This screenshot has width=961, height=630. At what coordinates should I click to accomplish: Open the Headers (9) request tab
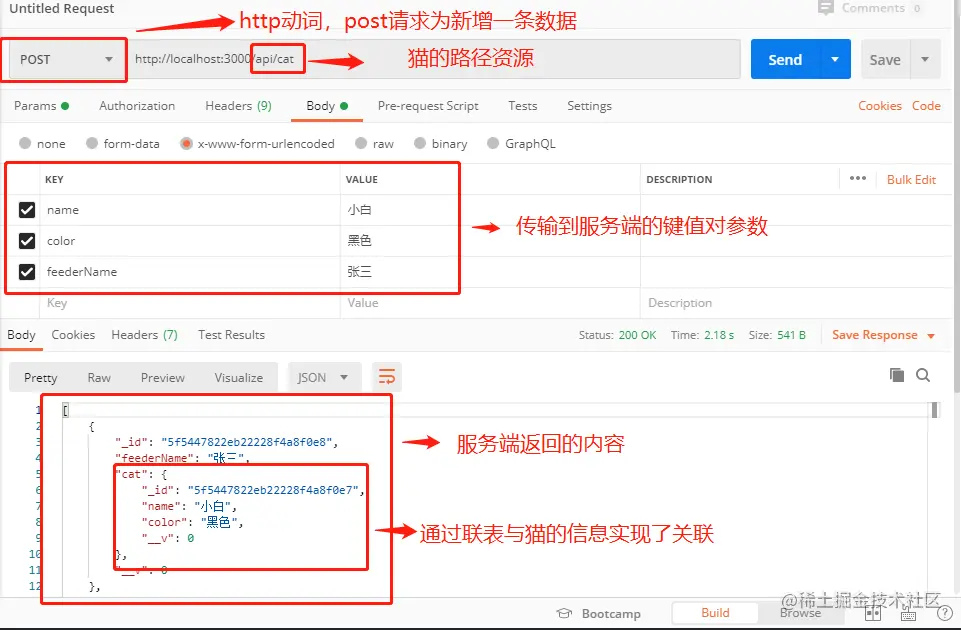pyautogui.click(x=238, y=105)
